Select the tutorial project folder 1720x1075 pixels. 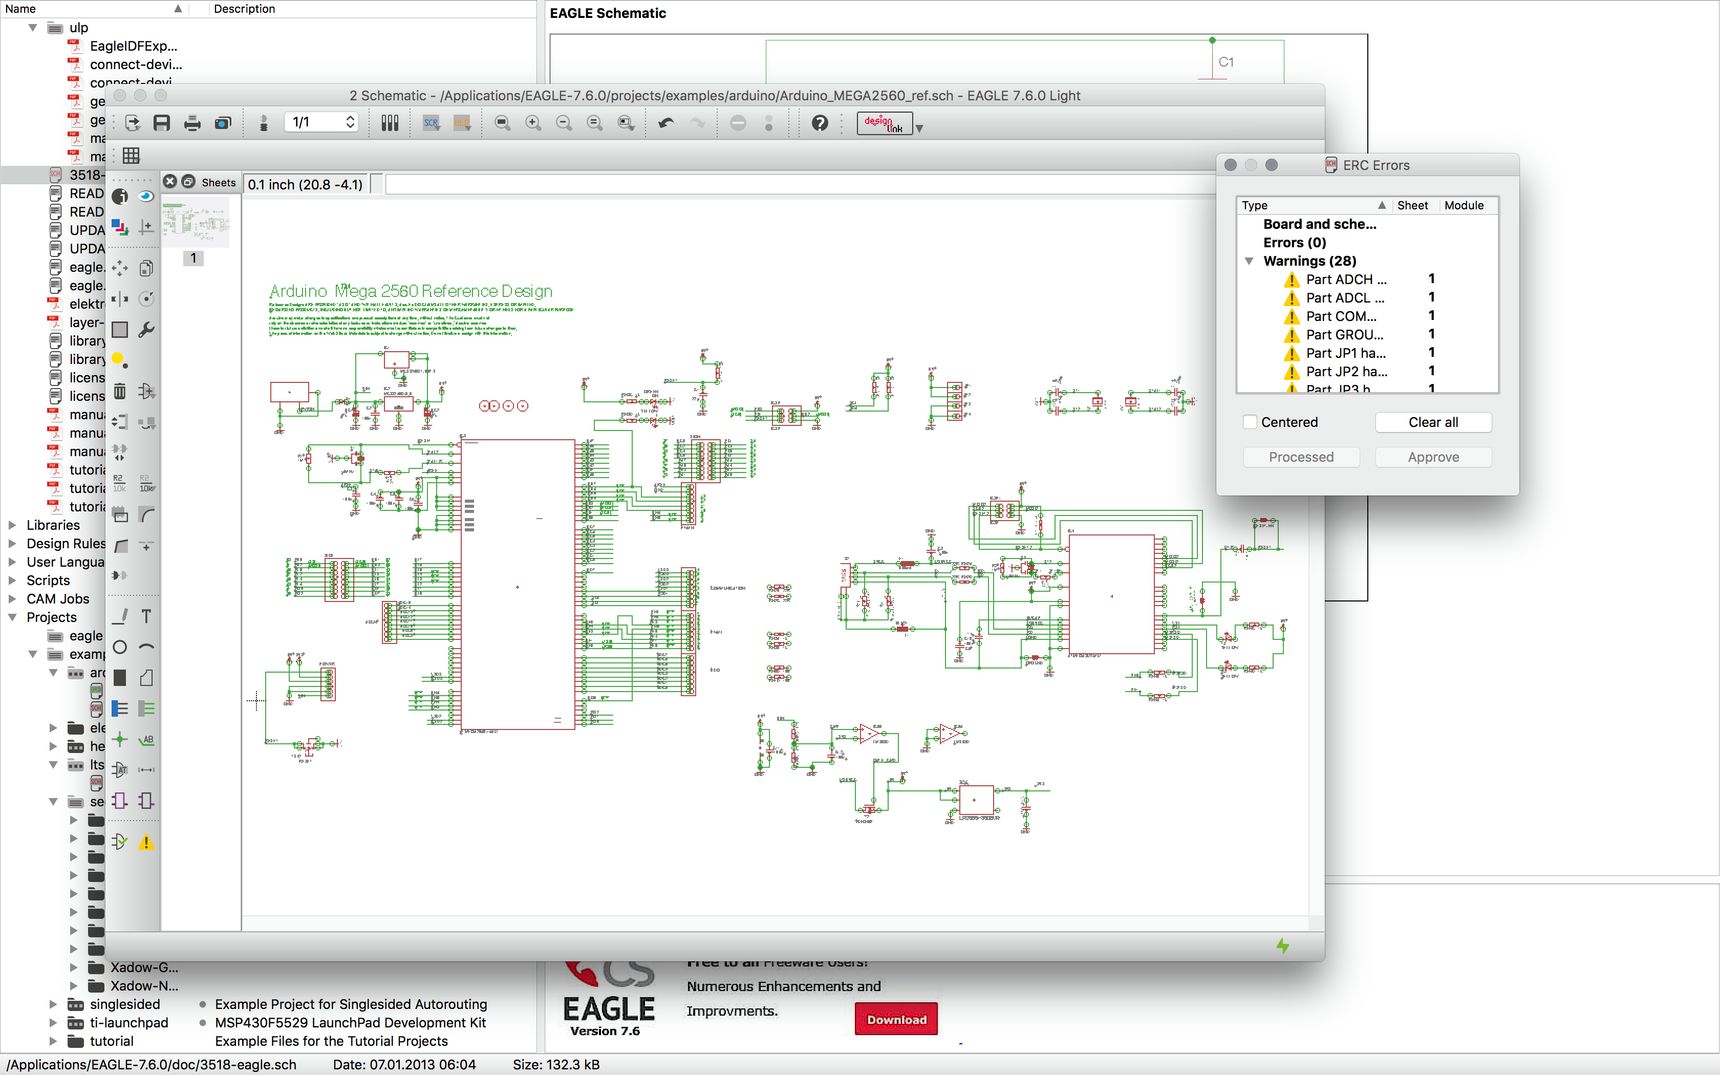tap(111, 1041)
